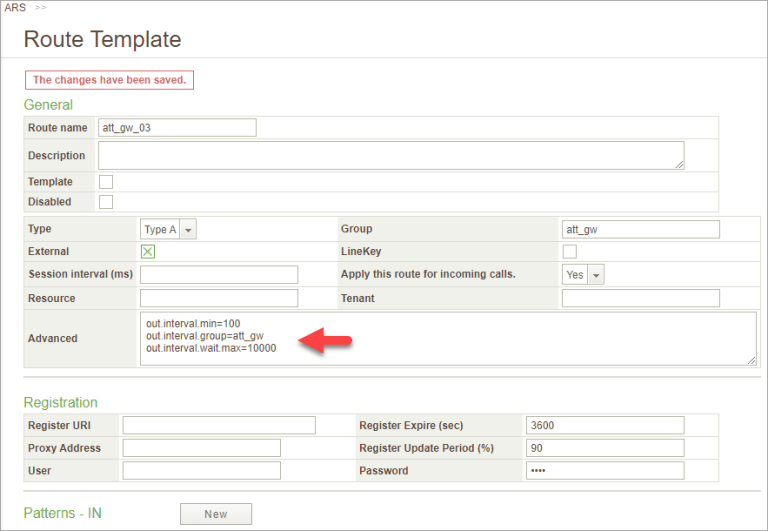Tick the Disabled checkbox
The height and width of the screenshot is (531, 768).
(x=106, y=202)
